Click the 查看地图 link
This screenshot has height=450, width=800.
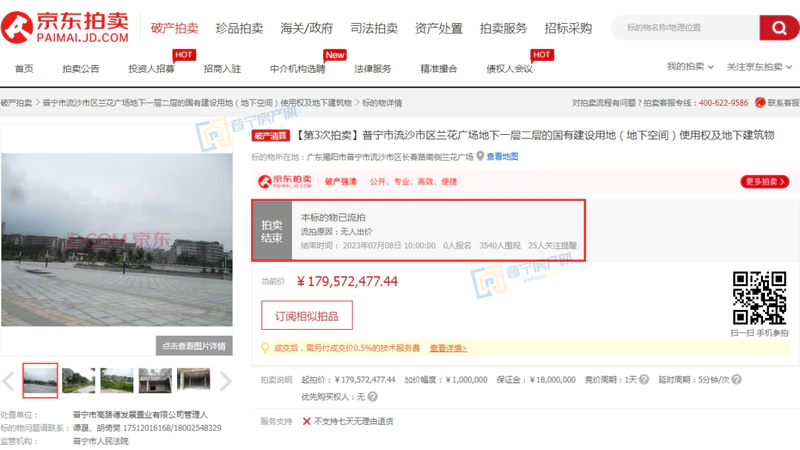click(502, 156)
